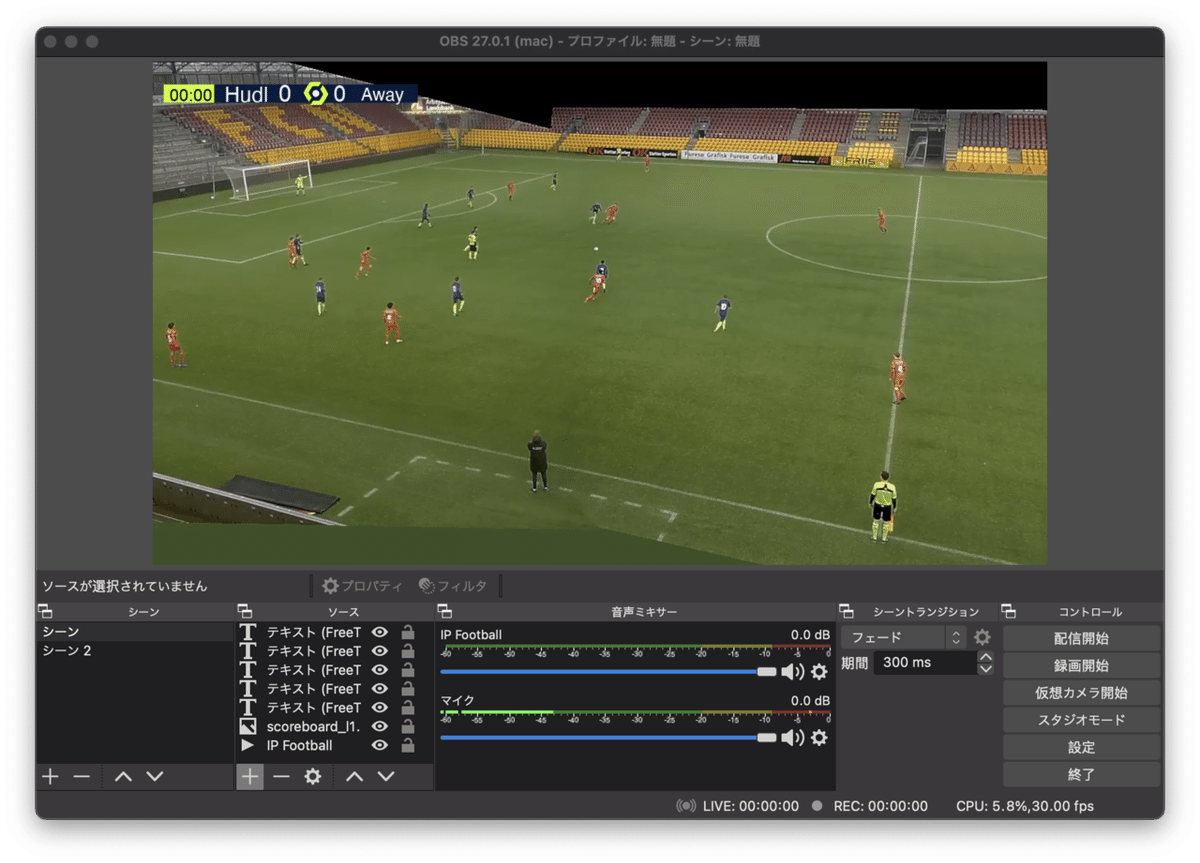Hide the テキスト source directly above scoreboard_l1.
Screen dimensions: 1200x863
pos(380,708)
